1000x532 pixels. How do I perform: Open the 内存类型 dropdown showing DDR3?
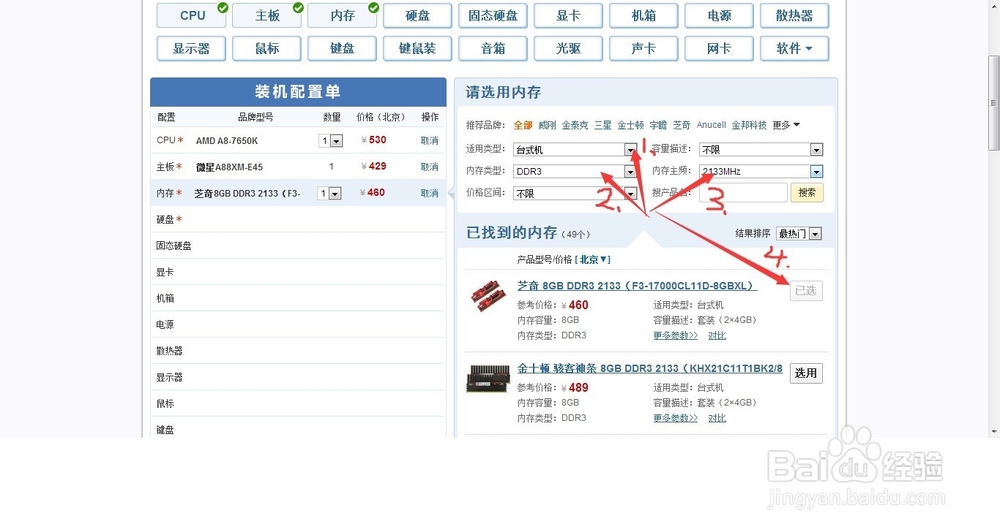tap(575, 172)
